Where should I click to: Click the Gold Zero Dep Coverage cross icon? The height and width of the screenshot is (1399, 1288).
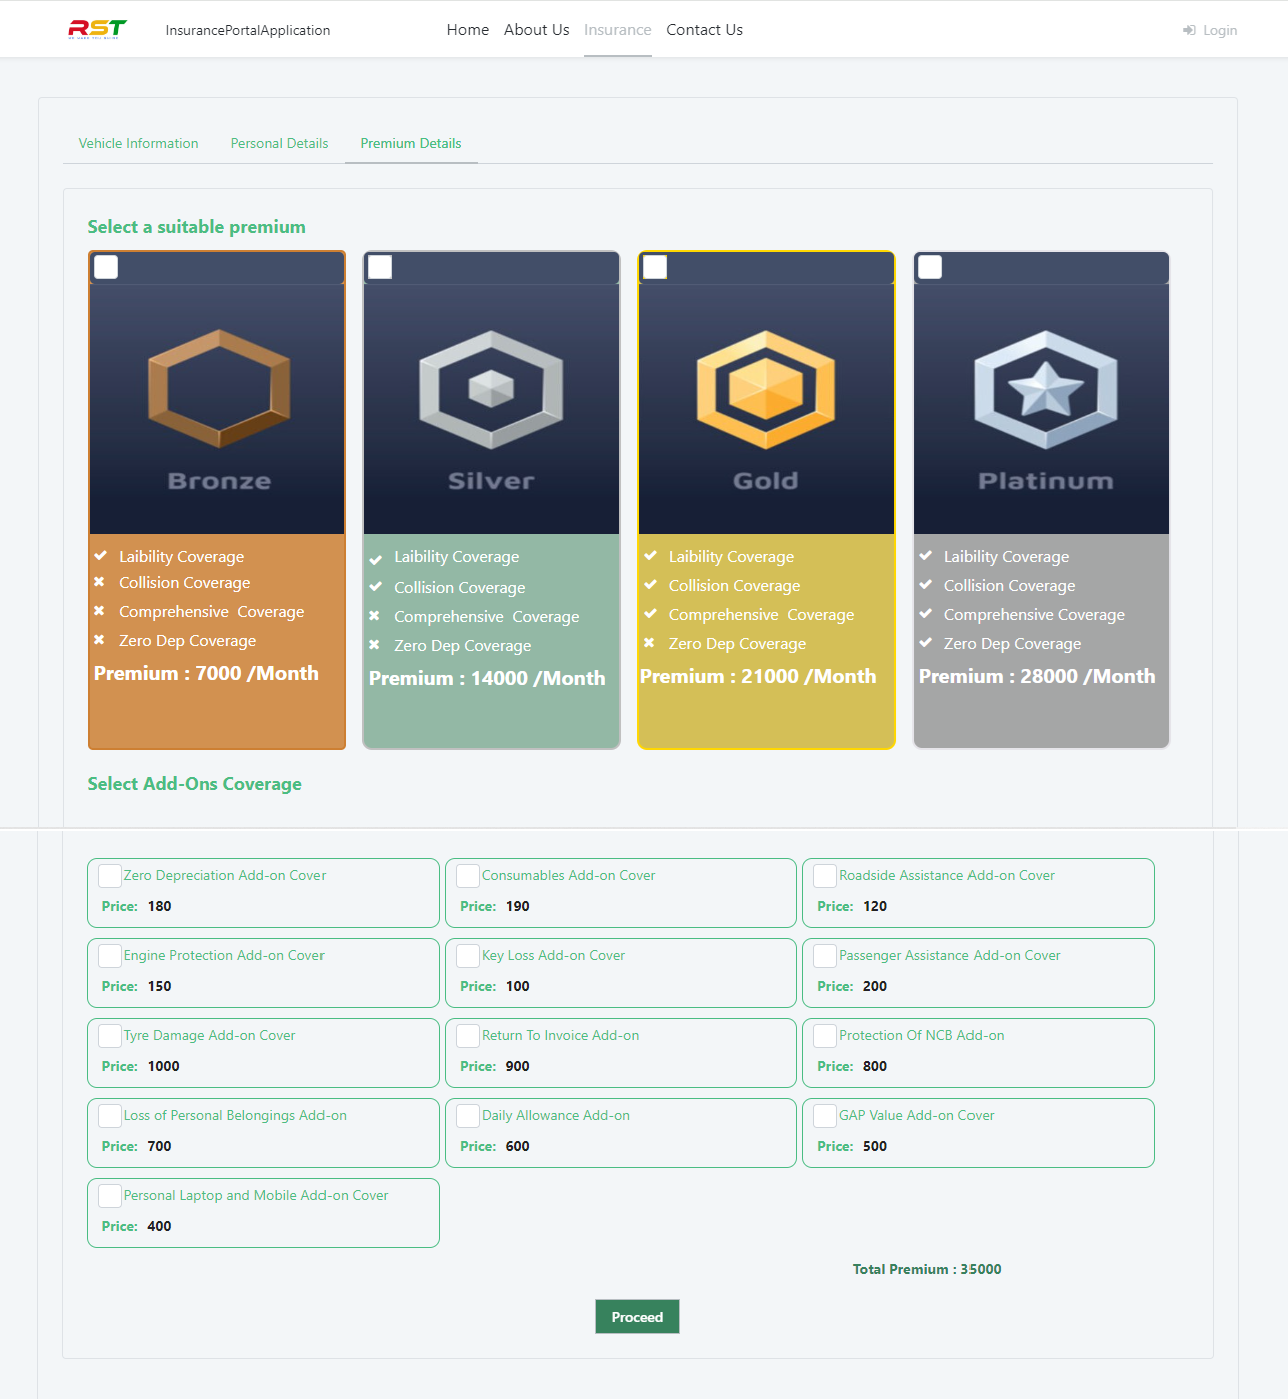tap(649, 643)
